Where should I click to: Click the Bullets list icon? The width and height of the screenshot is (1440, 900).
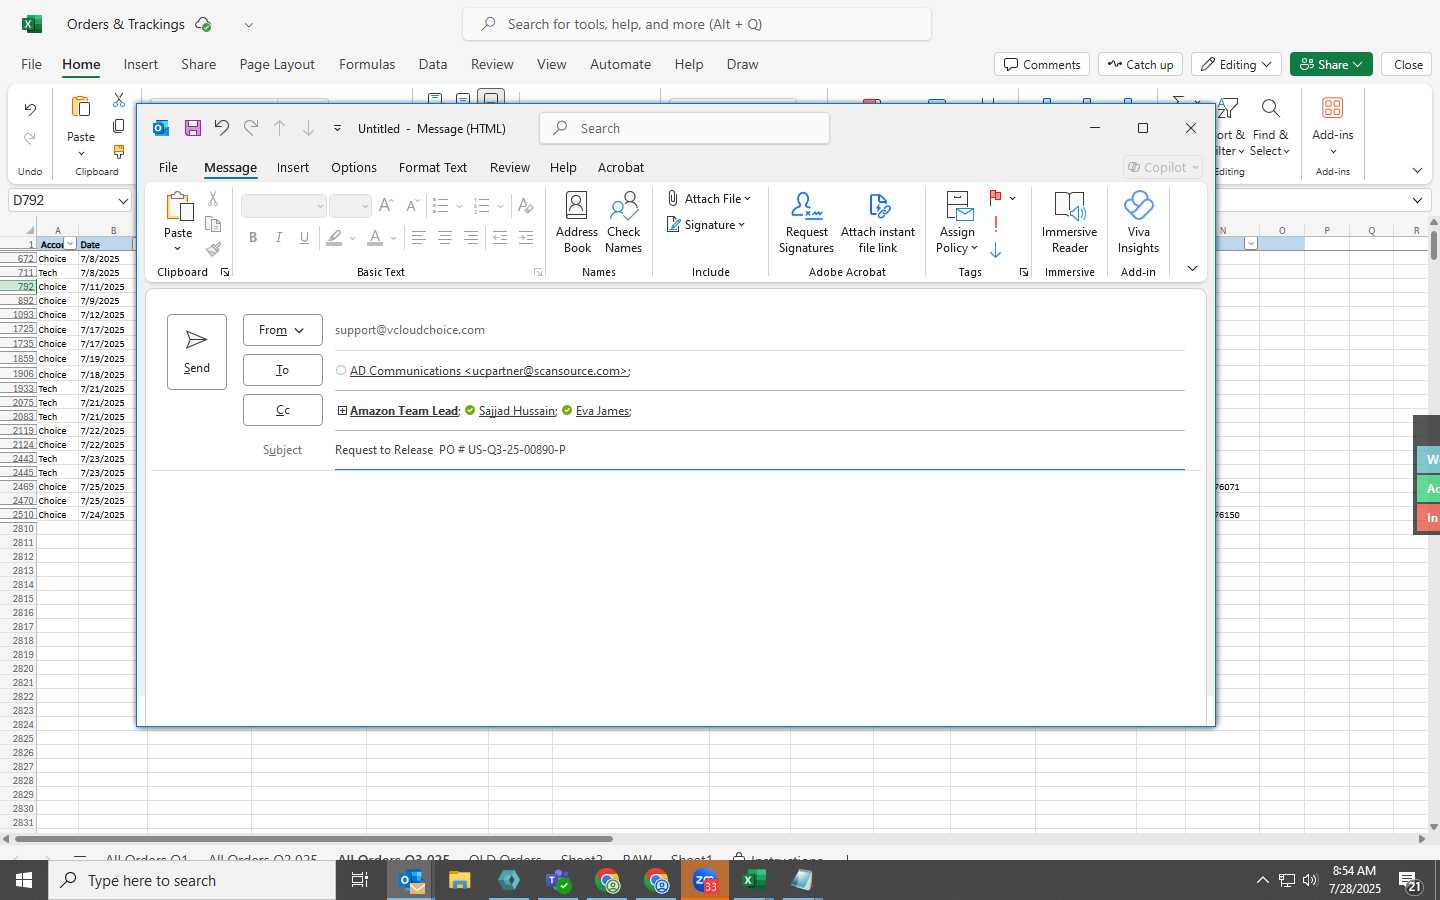pyautogui.click(x=440, y=206)
